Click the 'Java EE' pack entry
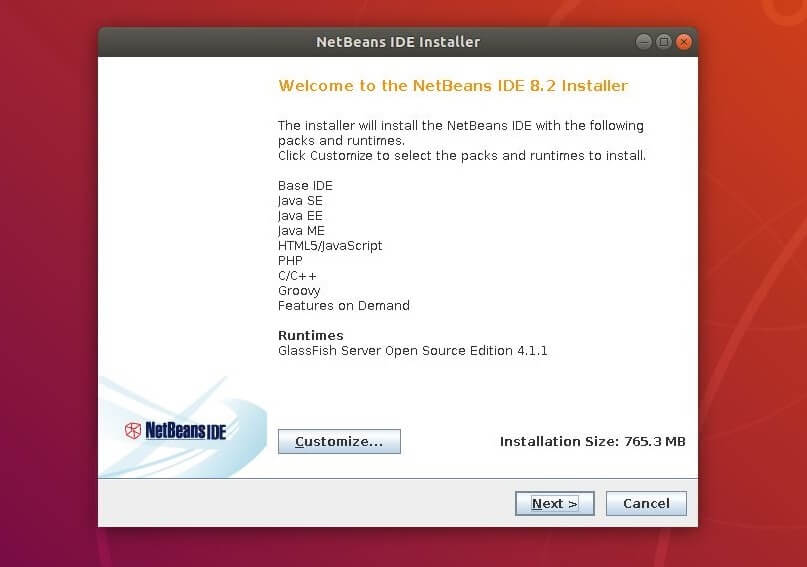 click(x=300, y=216)
